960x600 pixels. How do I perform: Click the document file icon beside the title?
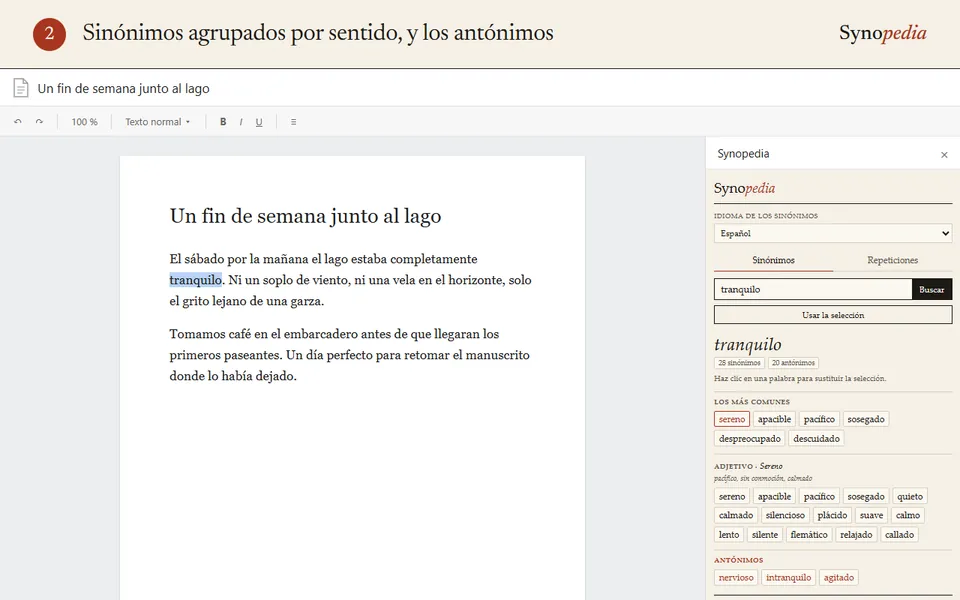coord(21,88)
